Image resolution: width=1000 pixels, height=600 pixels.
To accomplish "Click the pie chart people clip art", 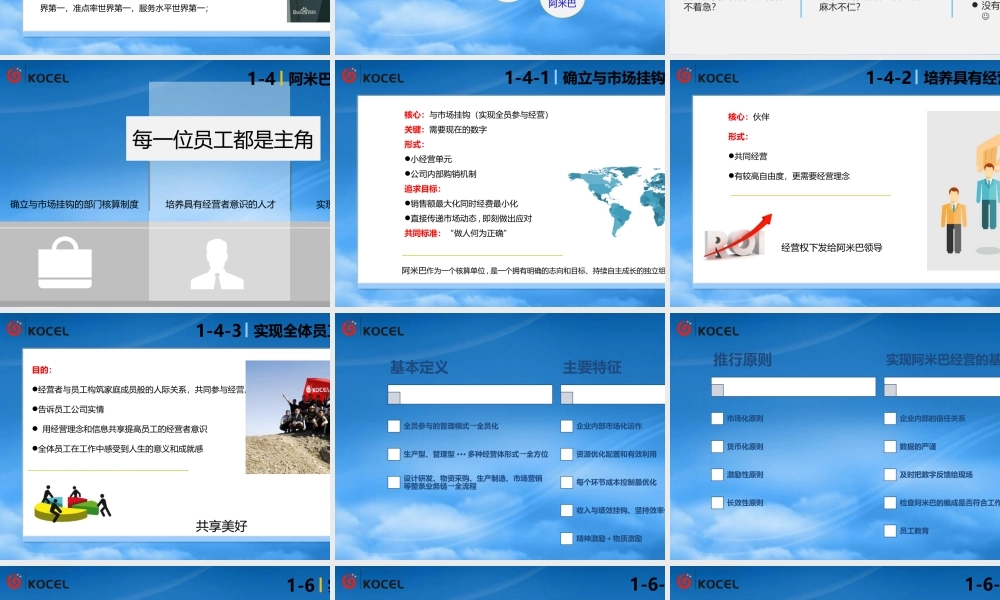I will 72,504.
